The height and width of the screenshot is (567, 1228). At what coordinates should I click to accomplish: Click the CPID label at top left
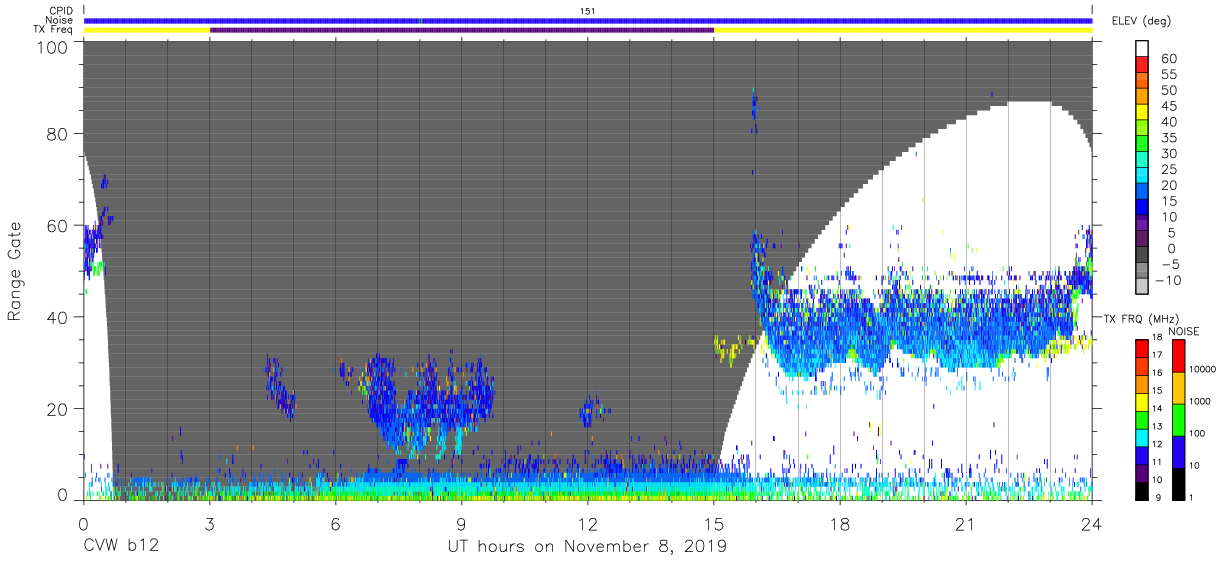[x=59, y=11]
